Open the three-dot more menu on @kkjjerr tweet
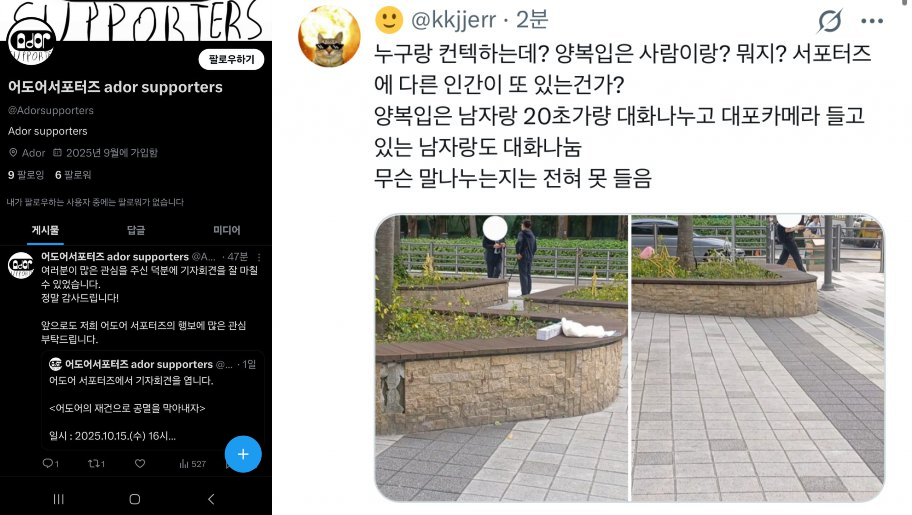Screen dimensions: 912x515 click(872, 21)
